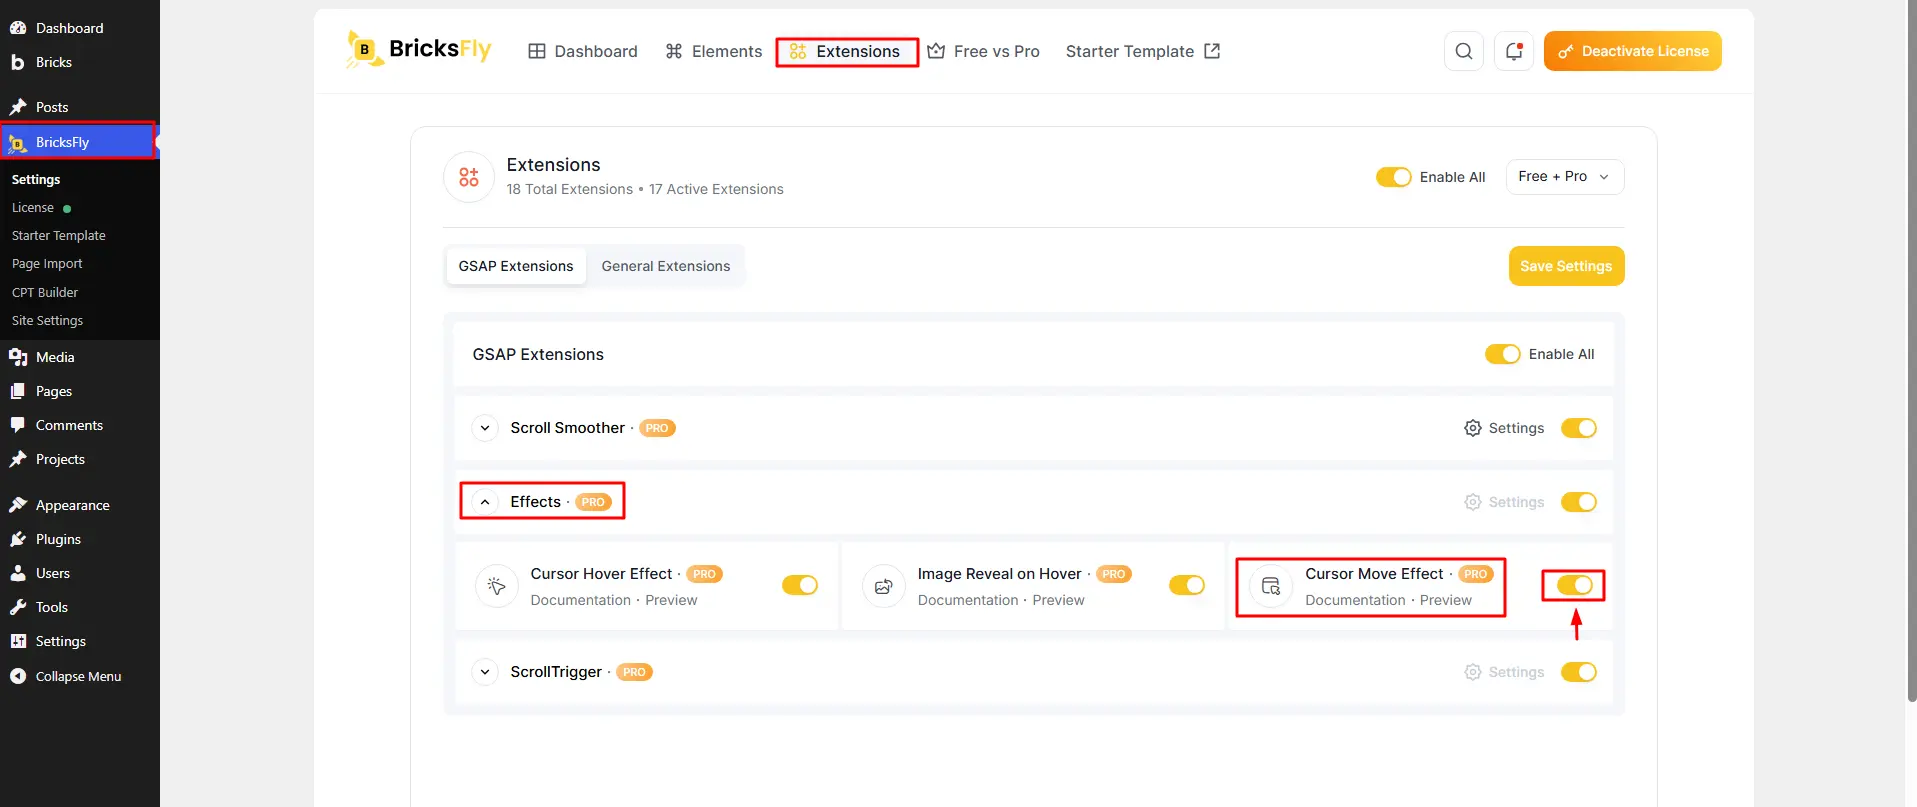
Task: Click the ScrollTrigger settings gear
Action: pos(1472,672)
